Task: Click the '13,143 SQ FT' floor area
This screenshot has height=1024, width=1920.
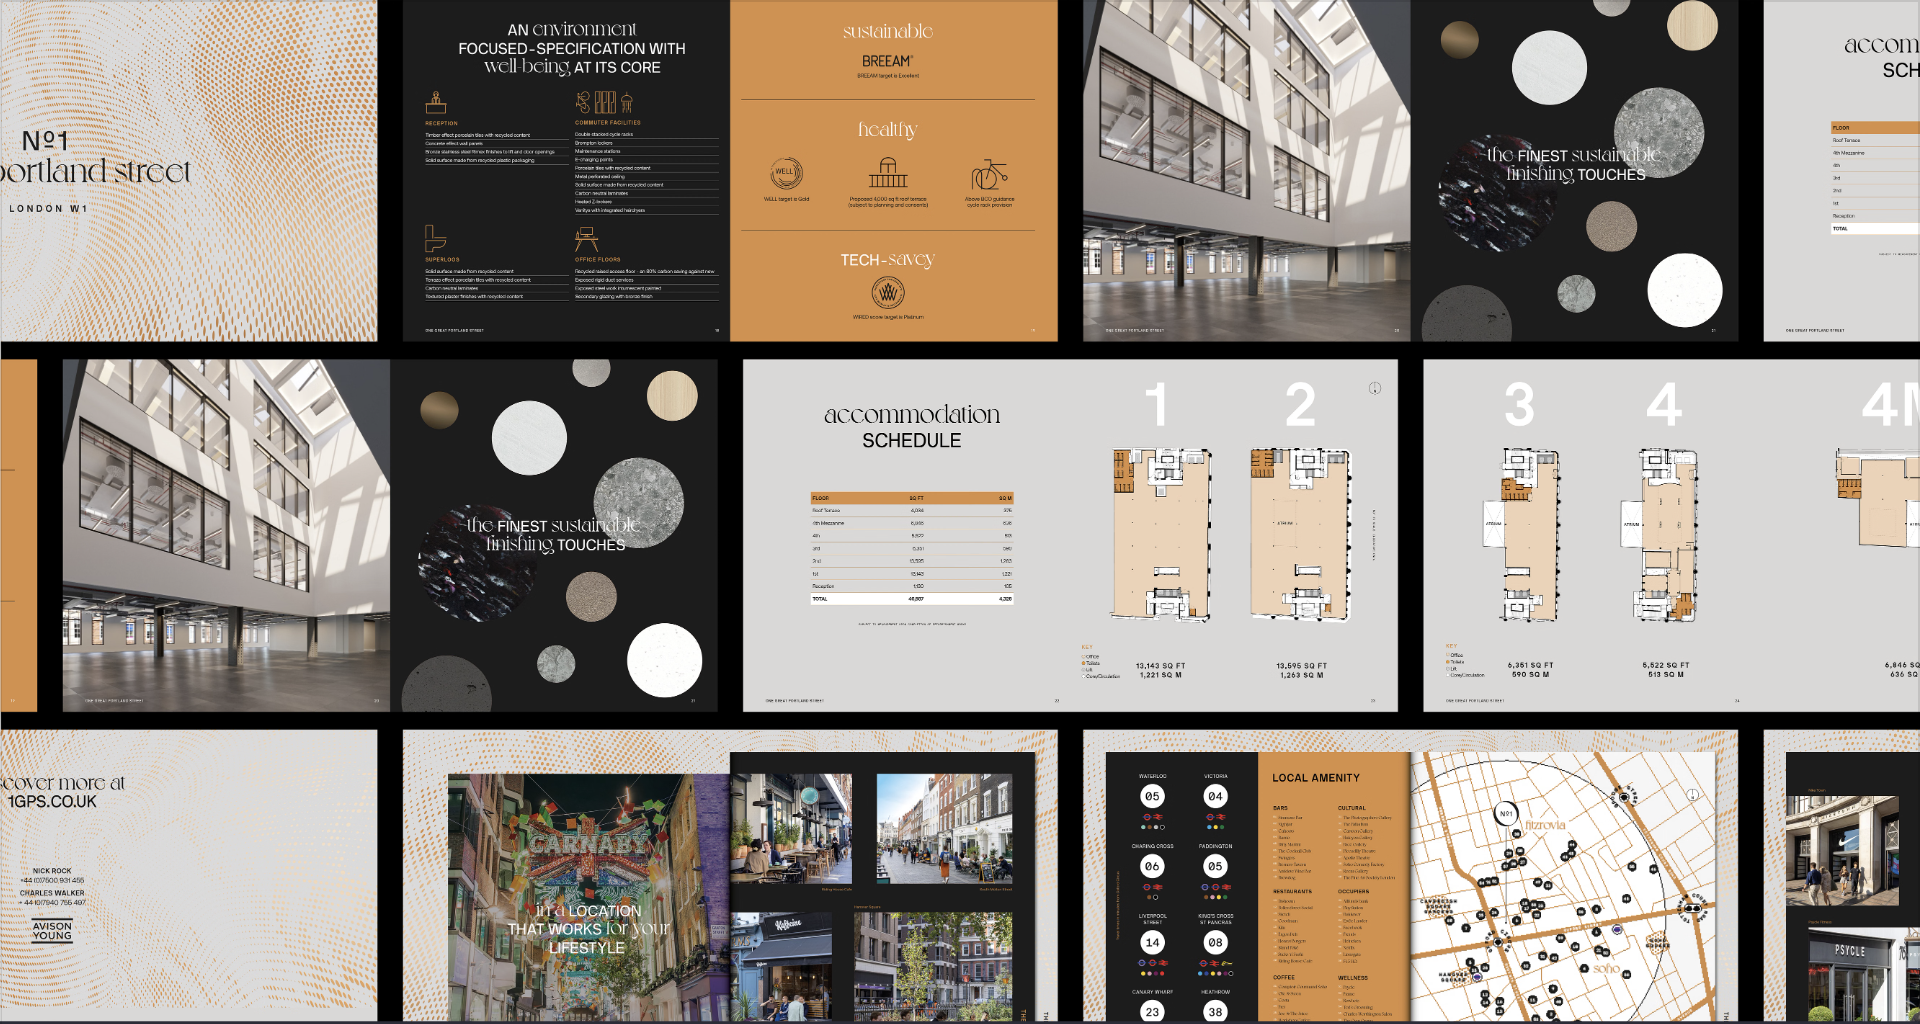Action: (1160, 665)
